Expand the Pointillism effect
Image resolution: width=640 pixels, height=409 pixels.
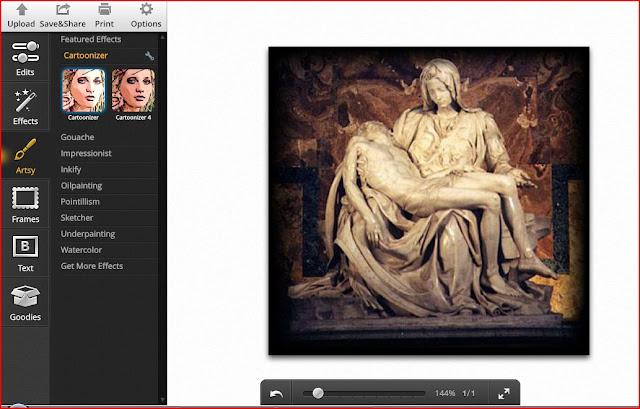click(x=80, y=202)
